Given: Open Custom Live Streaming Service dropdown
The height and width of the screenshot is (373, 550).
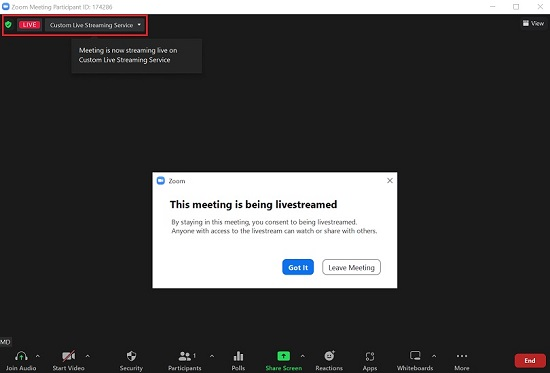Looking at the screenshot, I should click(x=95, y=25).
